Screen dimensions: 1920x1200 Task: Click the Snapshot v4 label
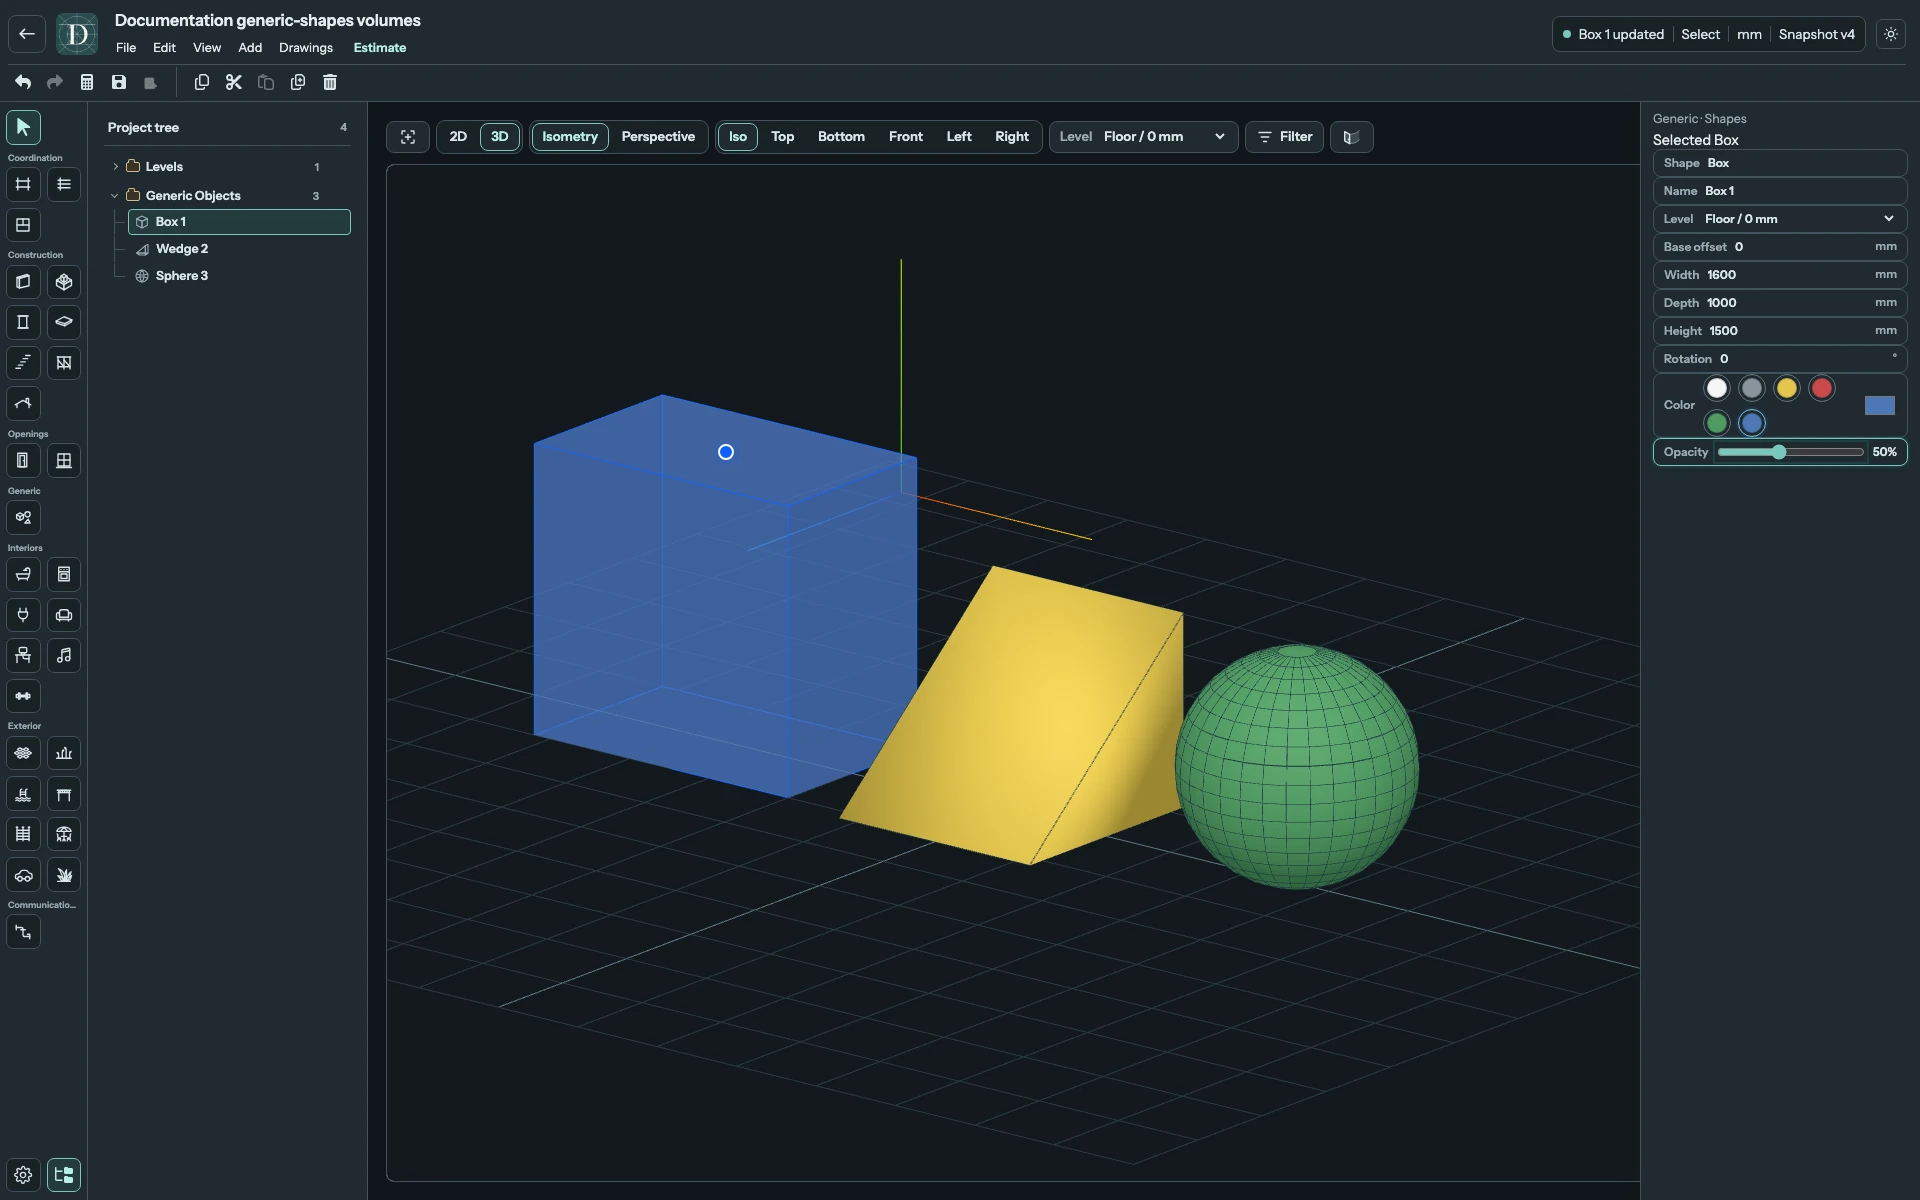1816,34
